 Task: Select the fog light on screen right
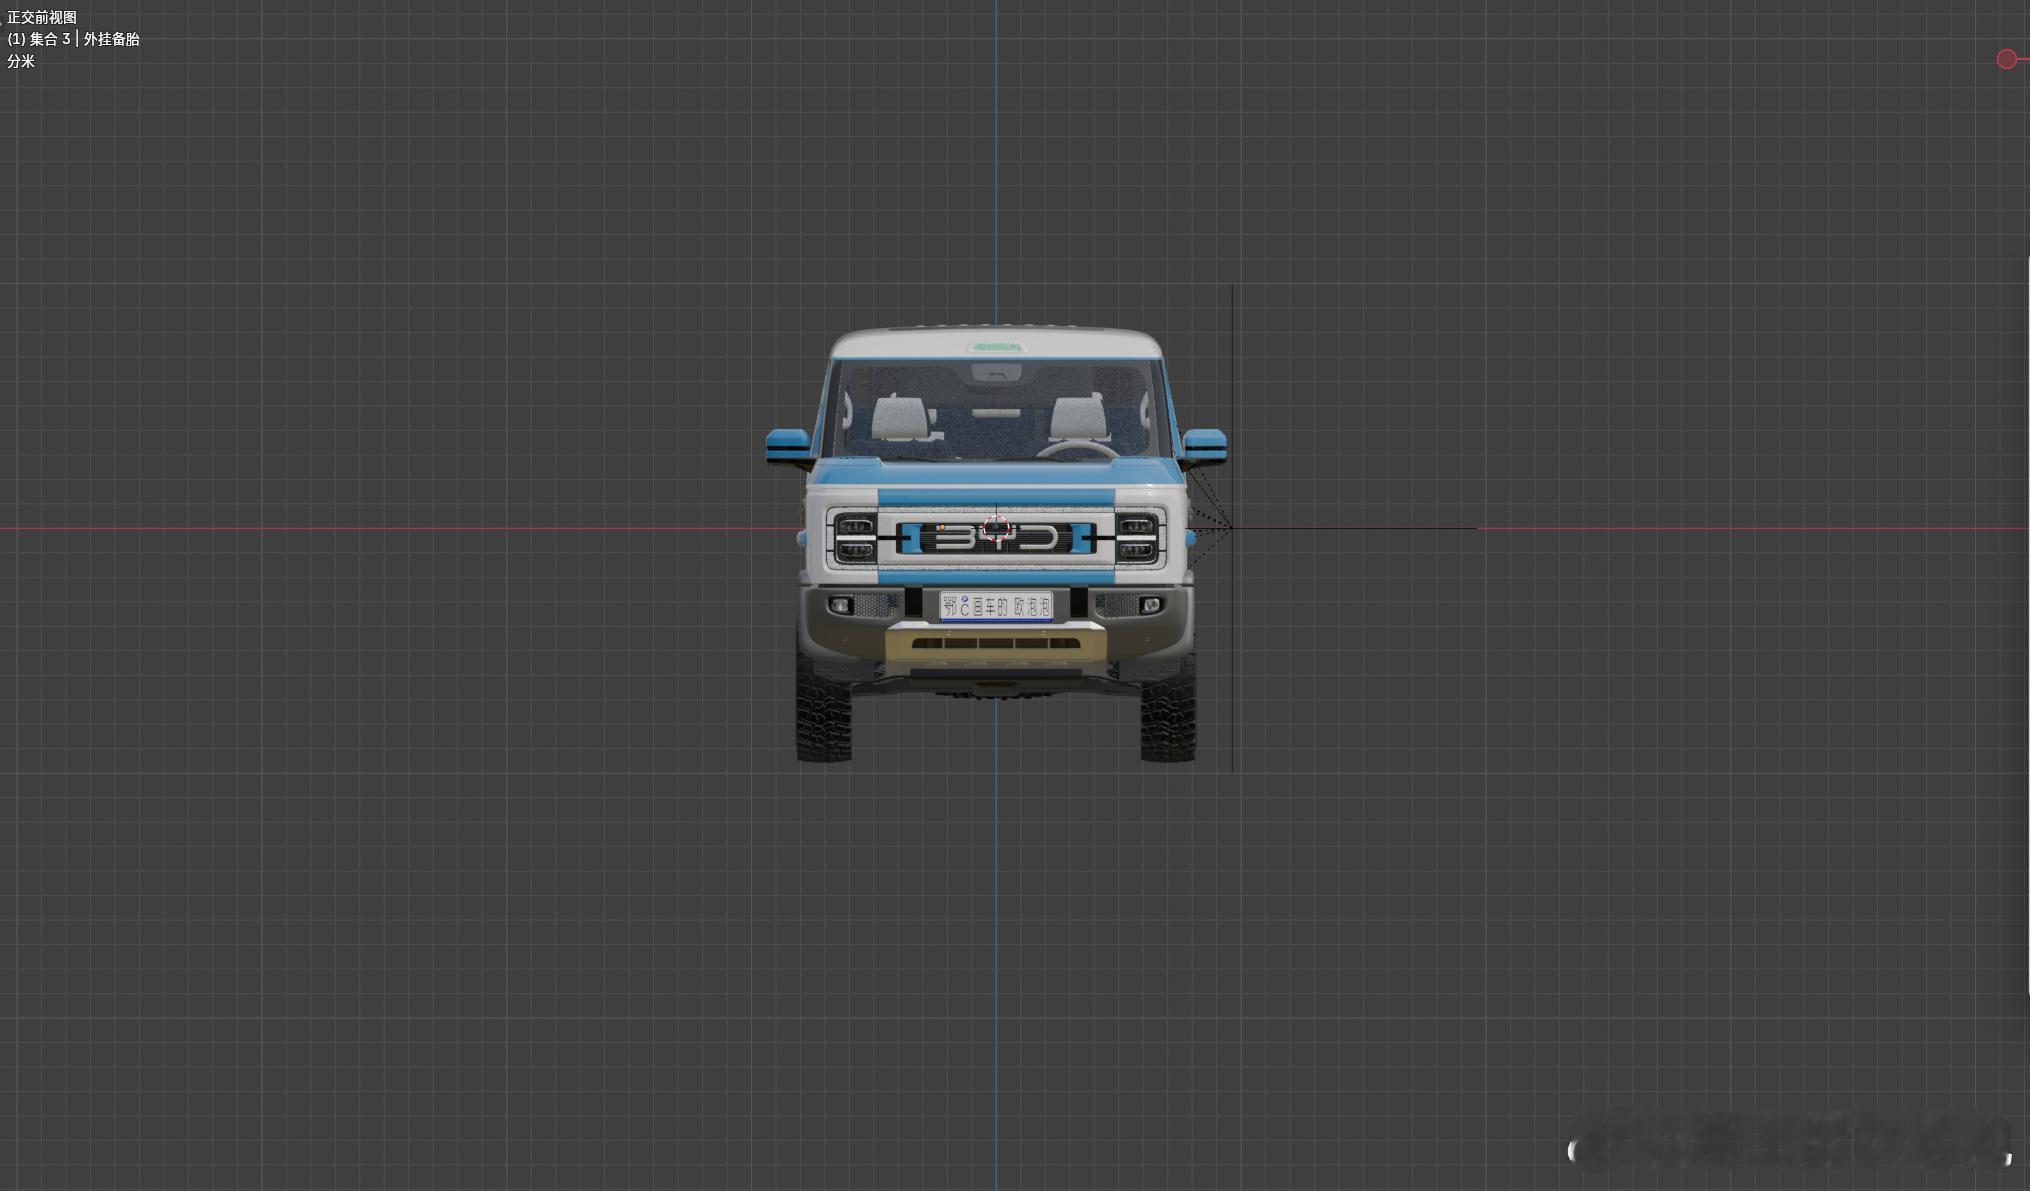click(x=1150, y=605)
